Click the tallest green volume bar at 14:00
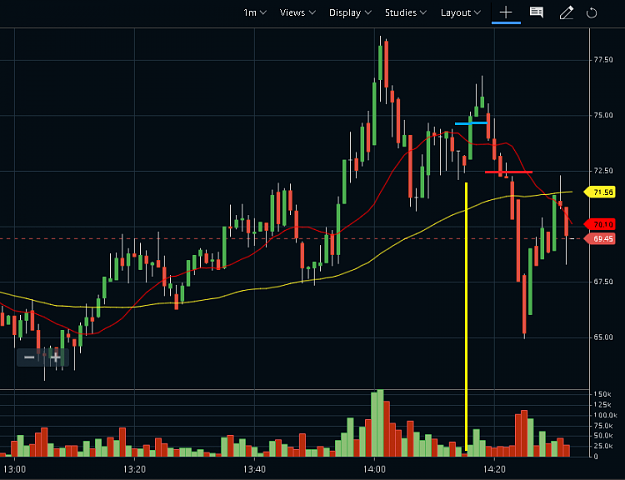Screen dimensions: 625x480 380,423
